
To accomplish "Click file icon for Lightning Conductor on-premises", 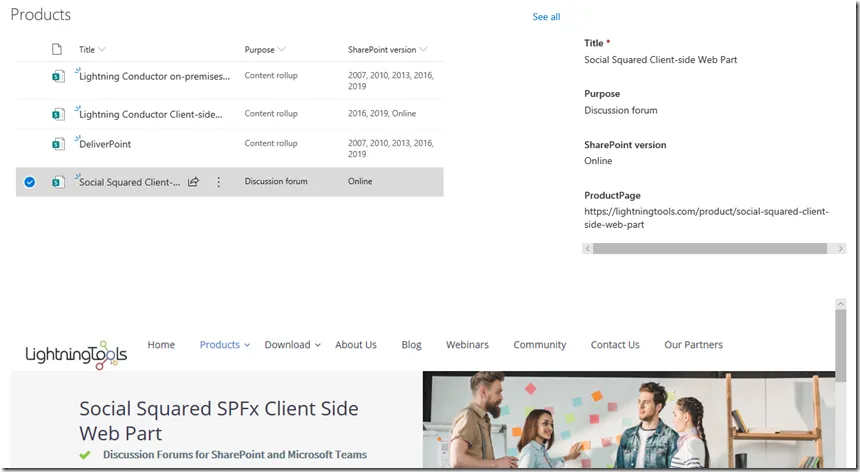I will pyautogui.click(x=58, y=76).
